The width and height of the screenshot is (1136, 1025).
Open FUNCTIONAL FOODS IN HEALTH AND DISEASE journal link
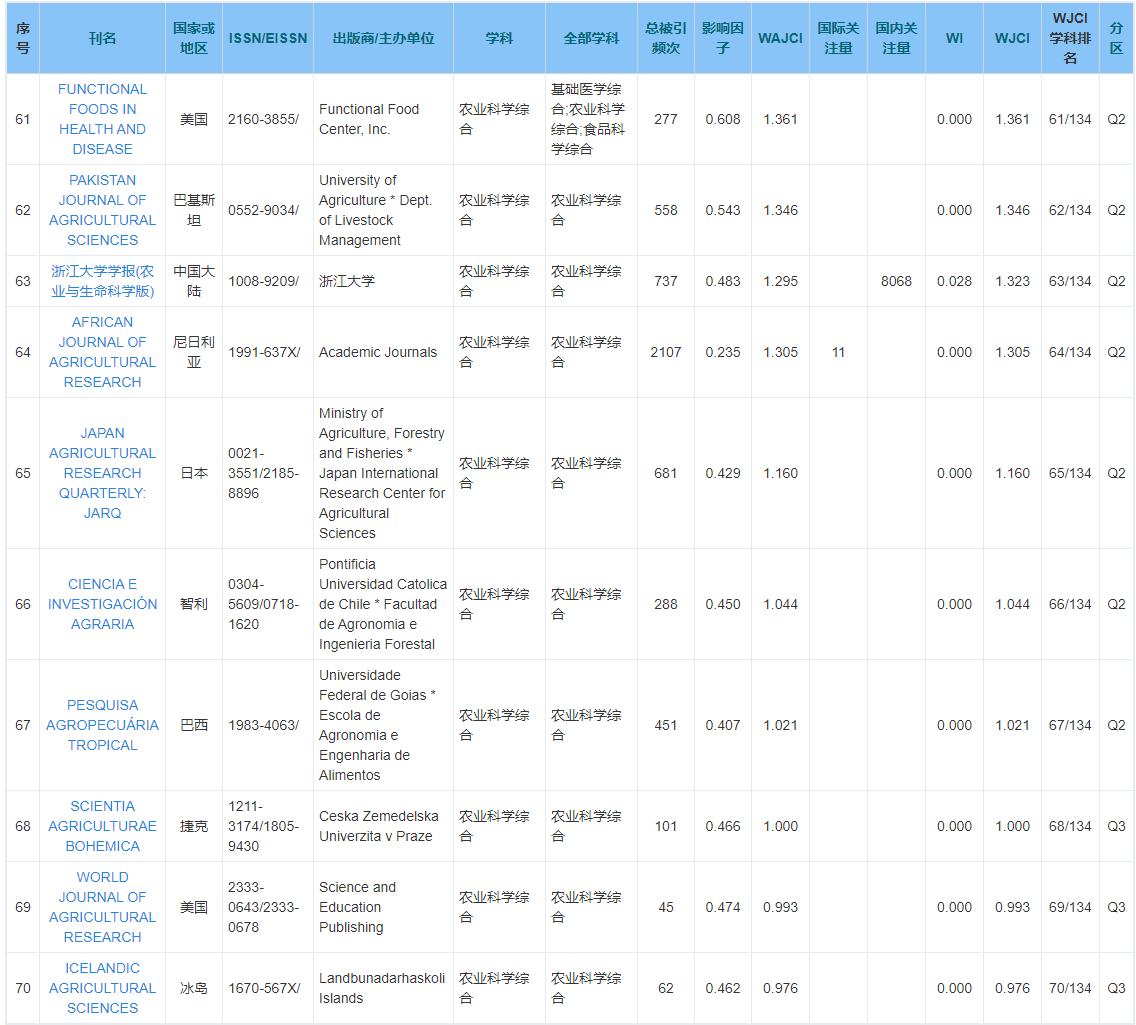click(102, 119)
